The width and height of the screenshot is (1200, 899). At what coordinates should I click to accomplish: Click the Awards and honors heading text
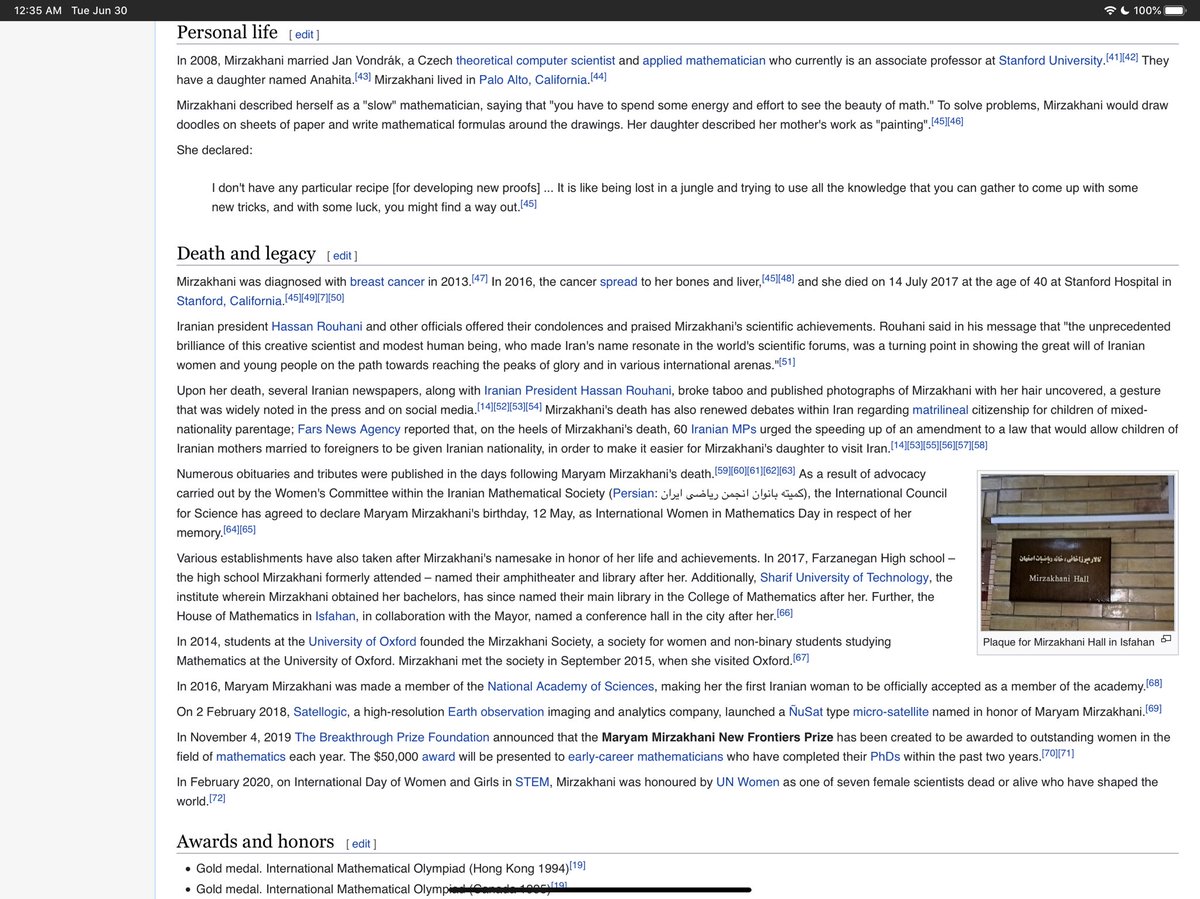pos(255,841)
